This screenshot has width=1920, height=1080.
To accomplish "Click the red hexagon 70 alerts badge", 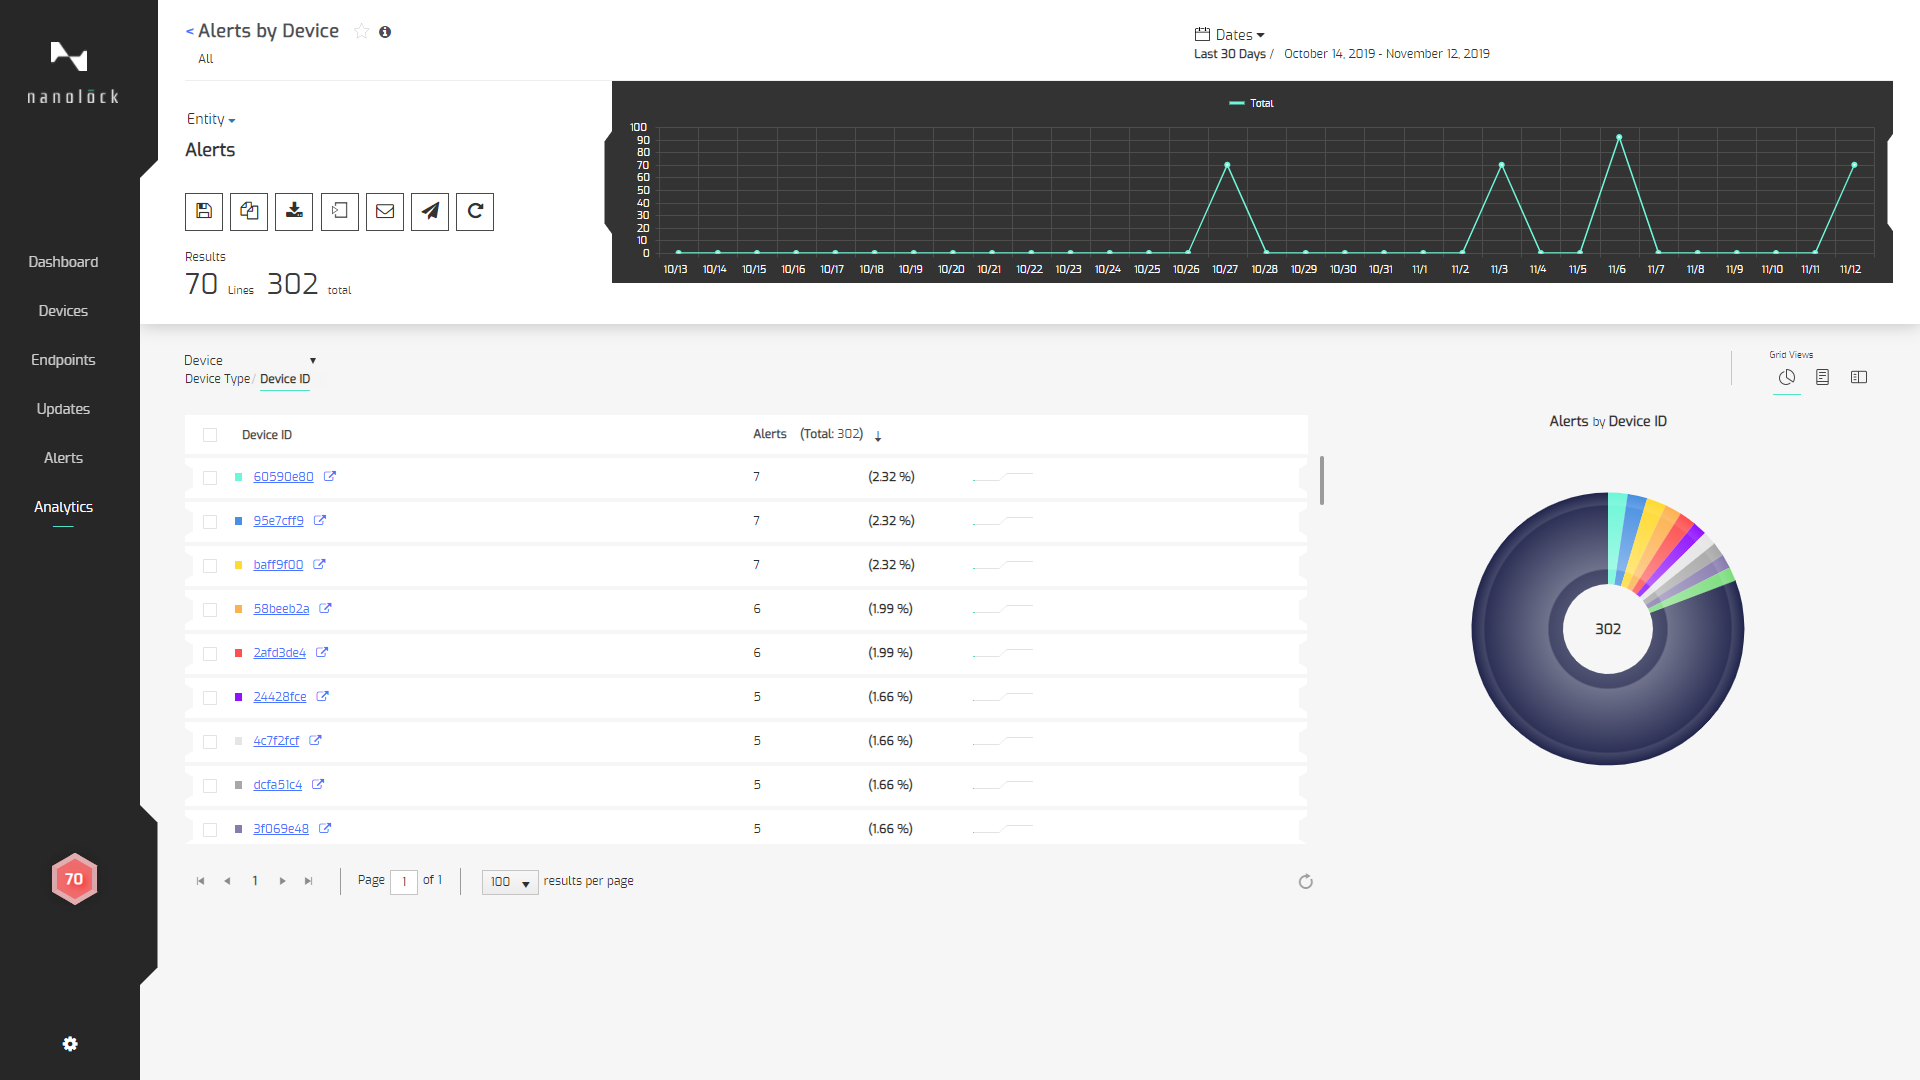I will pyautogui.click(x=74, y=879).
